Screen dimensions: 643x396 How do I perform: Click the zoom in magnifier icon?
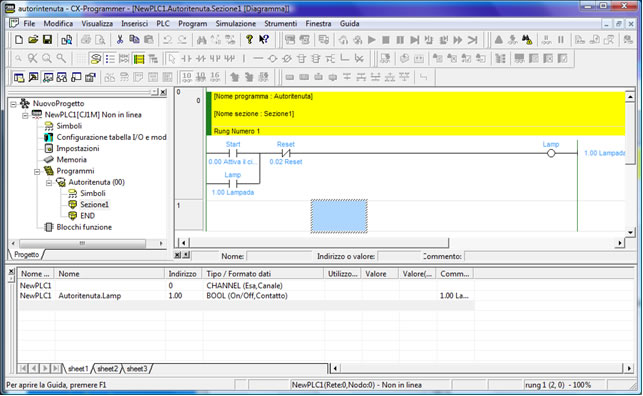pos(47,59)
